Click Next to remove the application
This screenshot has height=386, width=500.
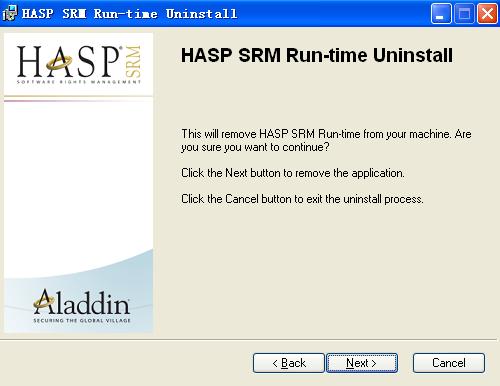(x=362, y=363)
